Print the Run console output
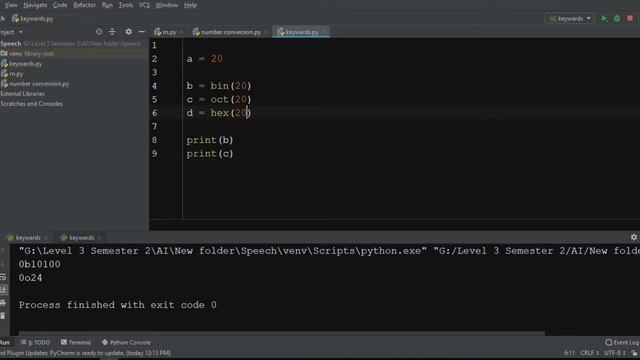 point(3,303)
